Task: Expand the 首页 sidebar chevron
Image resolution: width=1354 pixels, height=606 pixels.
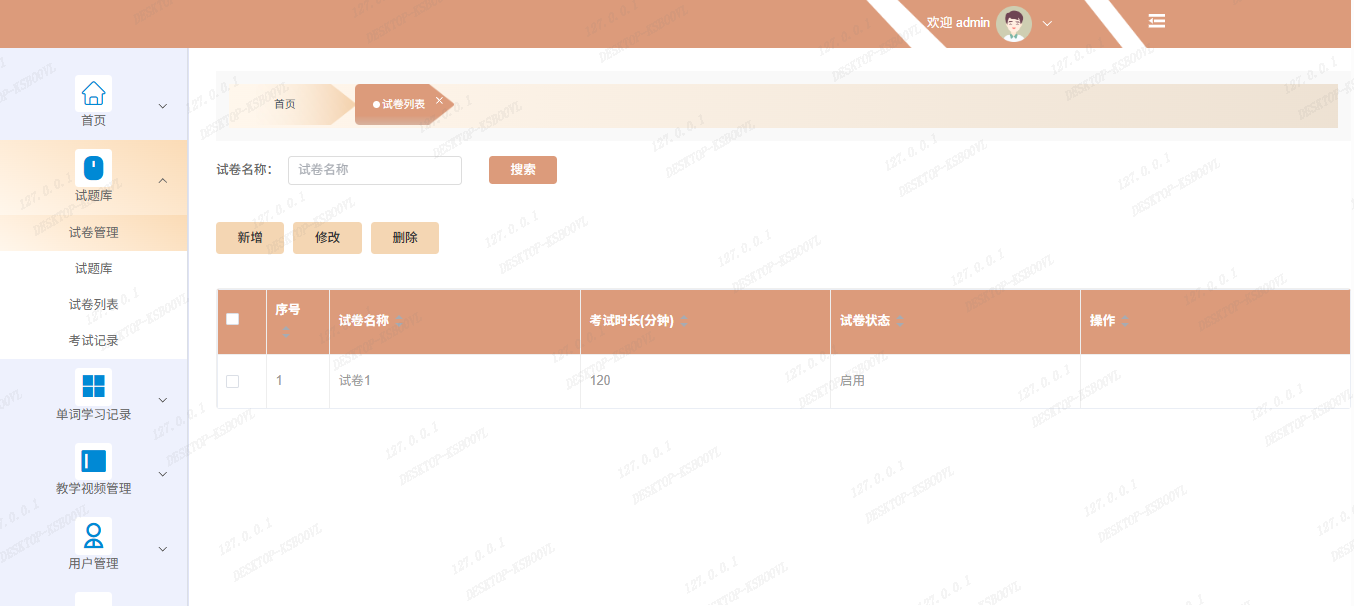Action: [163, 106]
